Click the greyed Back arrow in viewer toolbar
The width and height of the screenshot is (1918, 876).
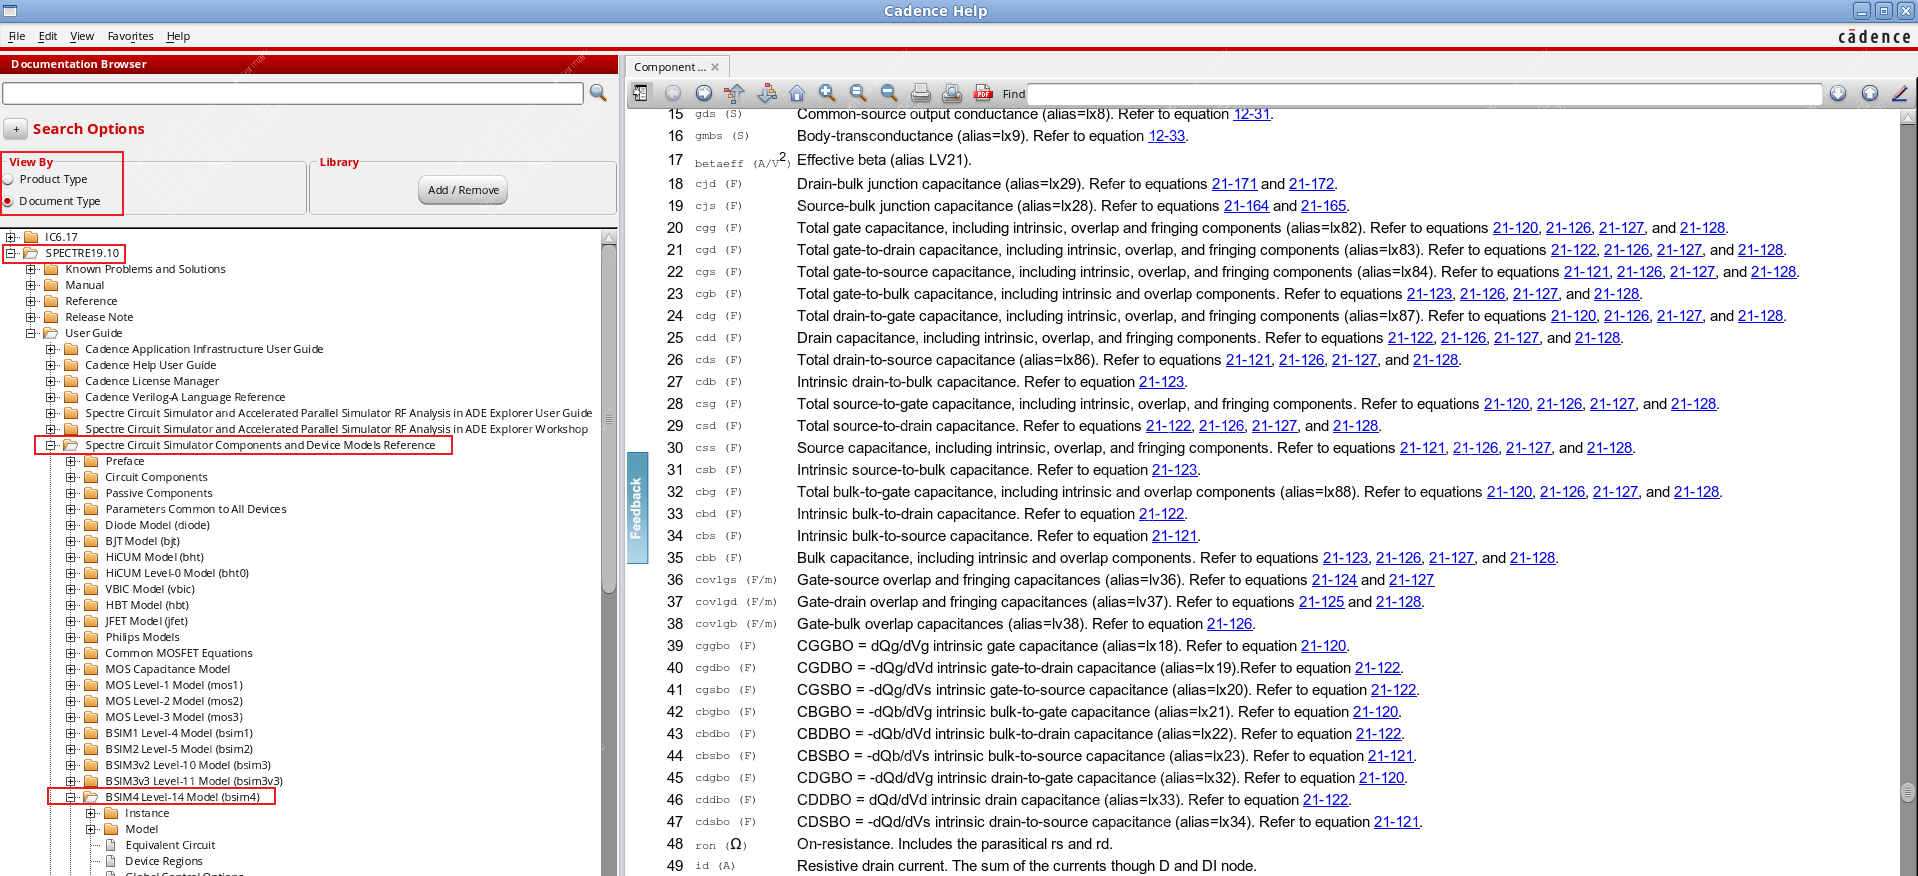[x=673, y=93]
